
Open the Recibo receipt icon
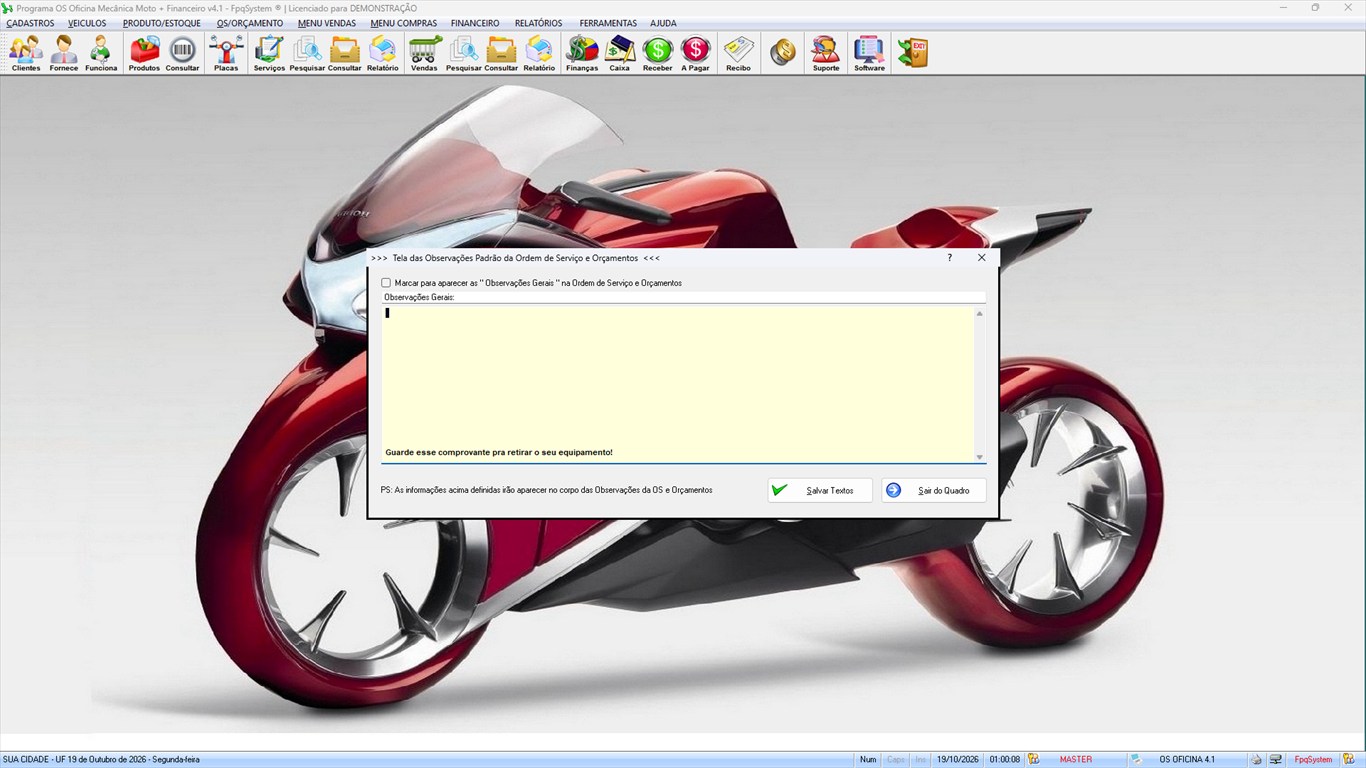point(738,53)
